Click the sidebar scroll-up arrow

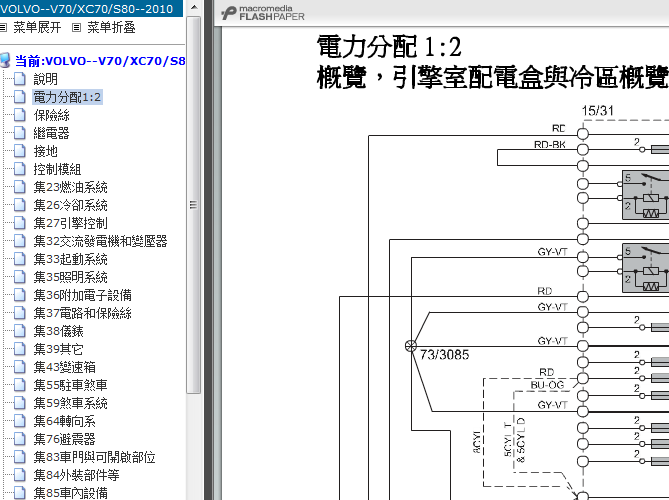coord(194,7)
